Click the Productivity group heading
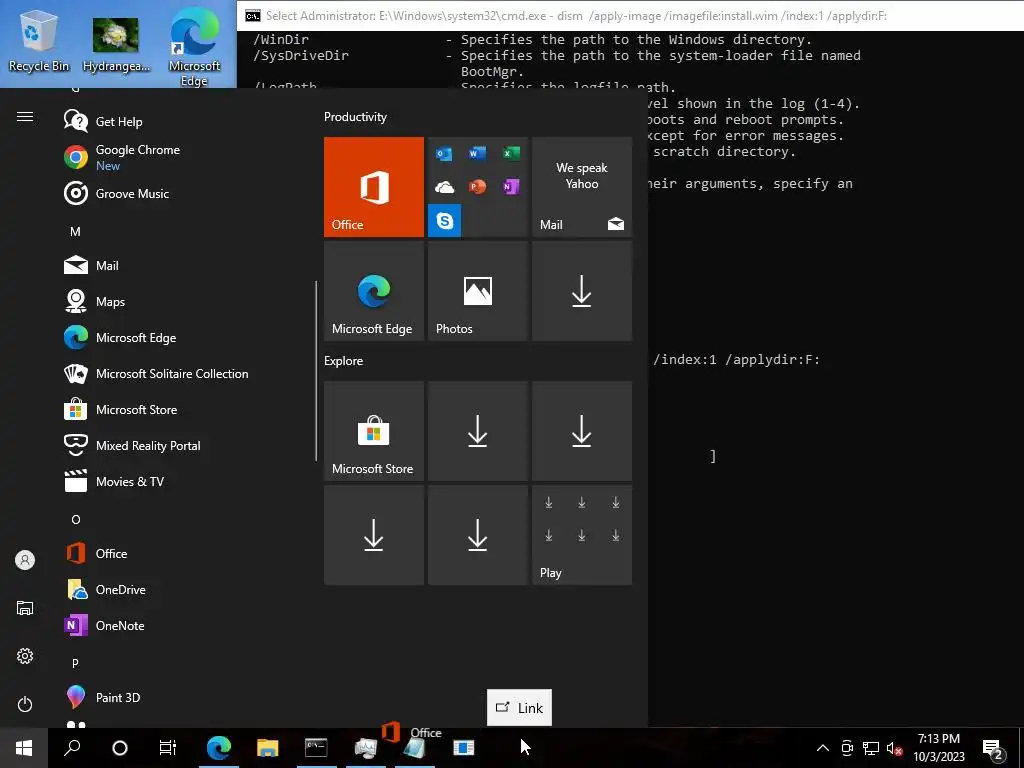This screenshot has height=768, width=1024. (x=355, y=117)
